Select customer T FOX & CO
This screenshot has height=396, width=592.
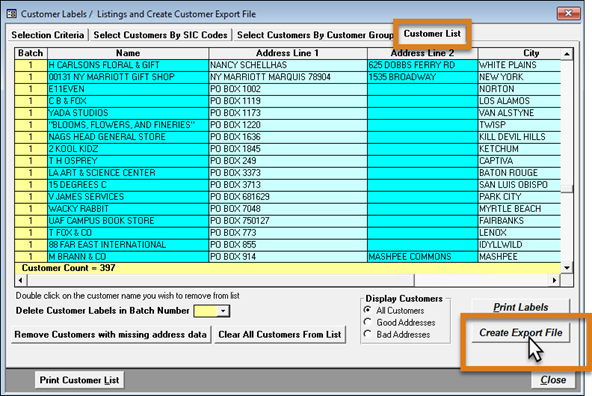(x=128, y=233)
